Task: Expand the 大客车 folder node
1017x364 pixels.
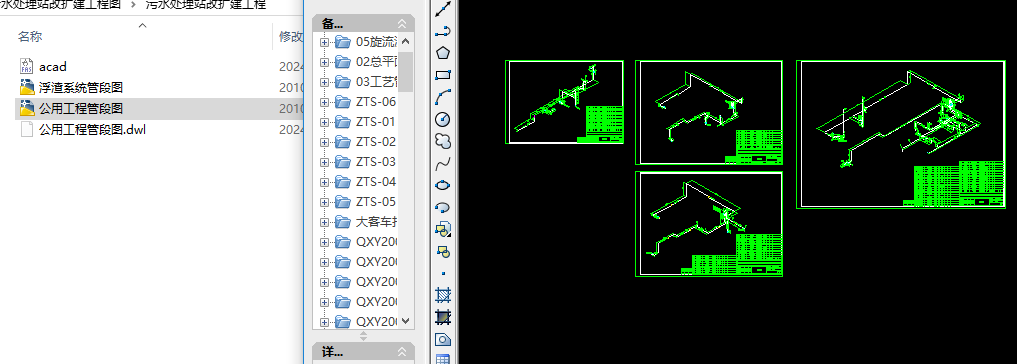Action: (x=324, y=222)
